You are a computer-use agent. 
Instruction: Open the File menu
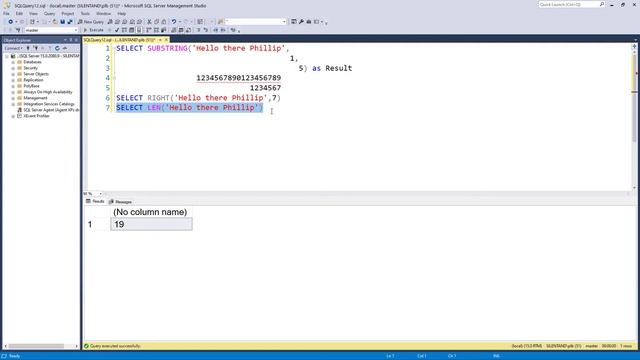pos(6,13)
